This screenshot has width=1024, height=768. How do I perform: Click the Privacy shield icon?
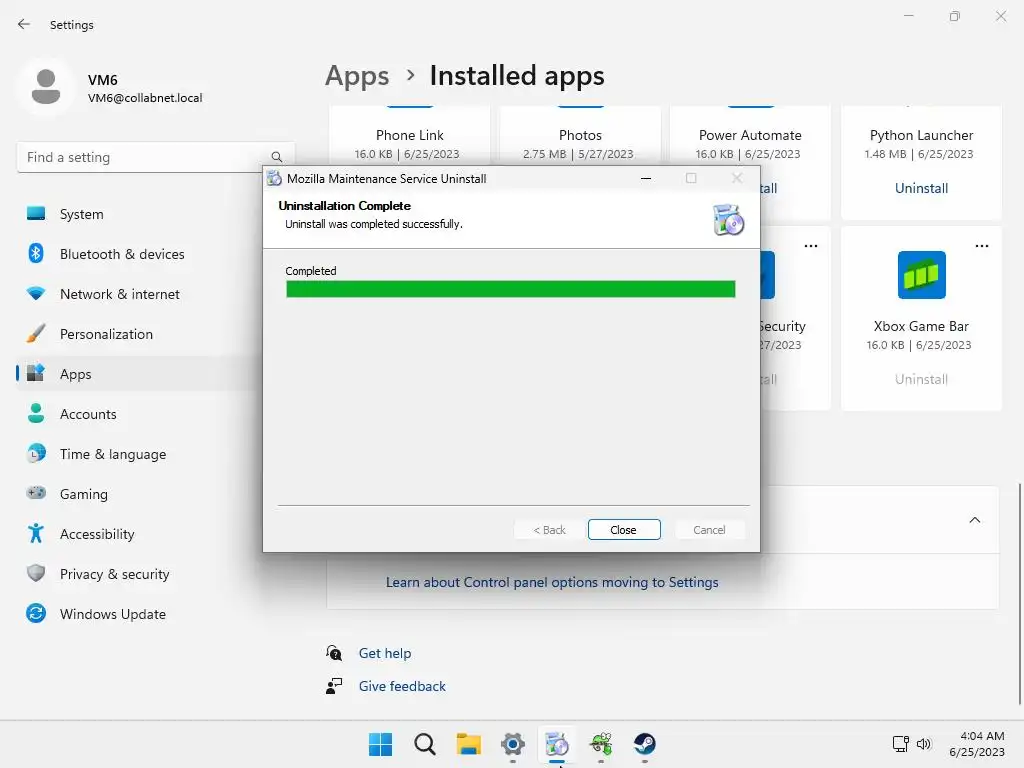(x=36, y=573)
